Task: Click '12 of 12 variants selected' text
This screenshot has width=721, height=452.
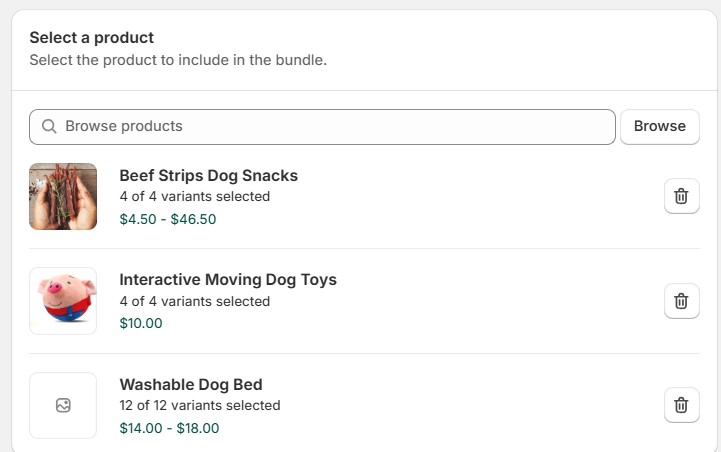Action: (200, 405)
